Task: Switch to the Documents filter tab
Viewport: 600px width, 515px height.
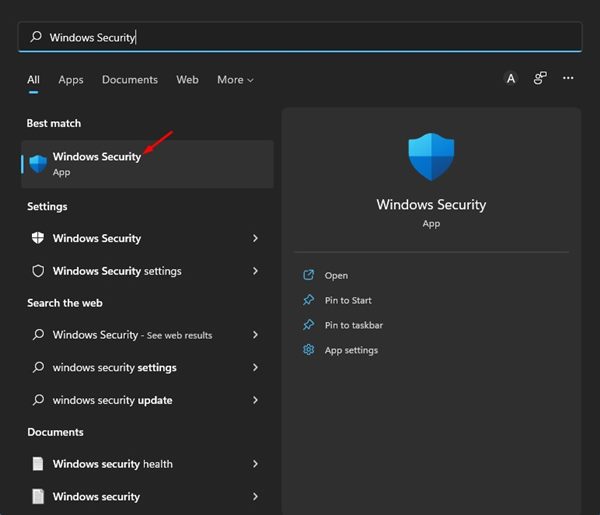Action: coord(130,80)
